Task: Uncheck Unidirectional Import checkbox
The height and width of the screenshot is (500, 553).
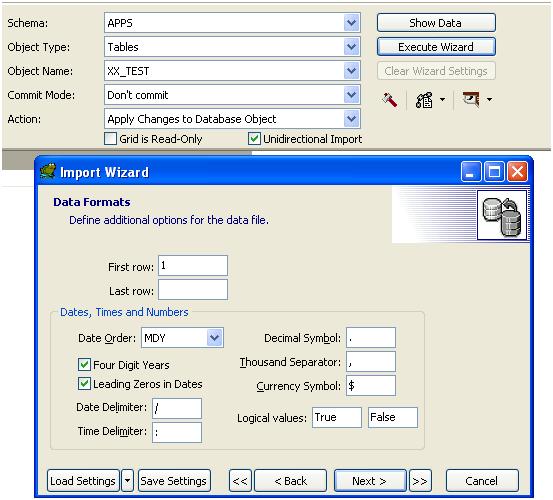Action: pos(254,139)
